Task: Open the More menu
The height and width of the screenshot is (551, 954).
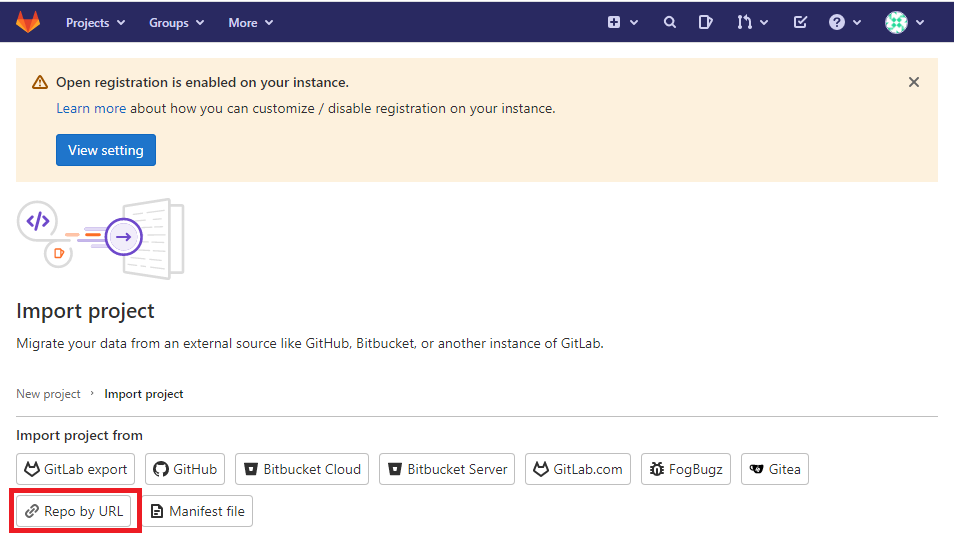Action: coord(250,23)
